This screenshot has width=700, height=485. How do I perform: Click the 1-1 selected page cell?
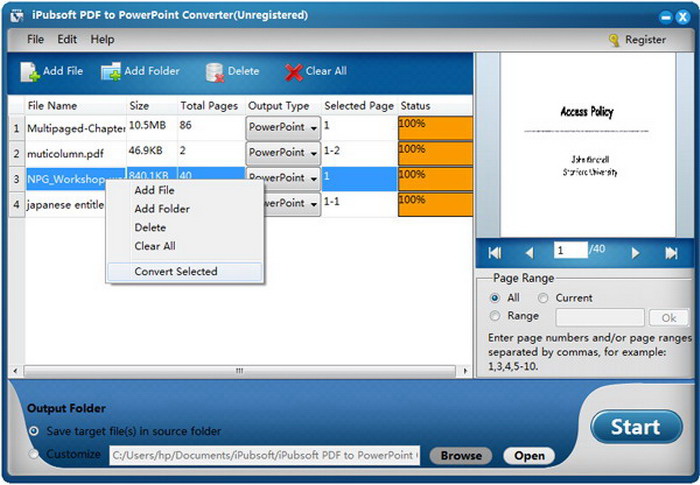coord(359,205)
